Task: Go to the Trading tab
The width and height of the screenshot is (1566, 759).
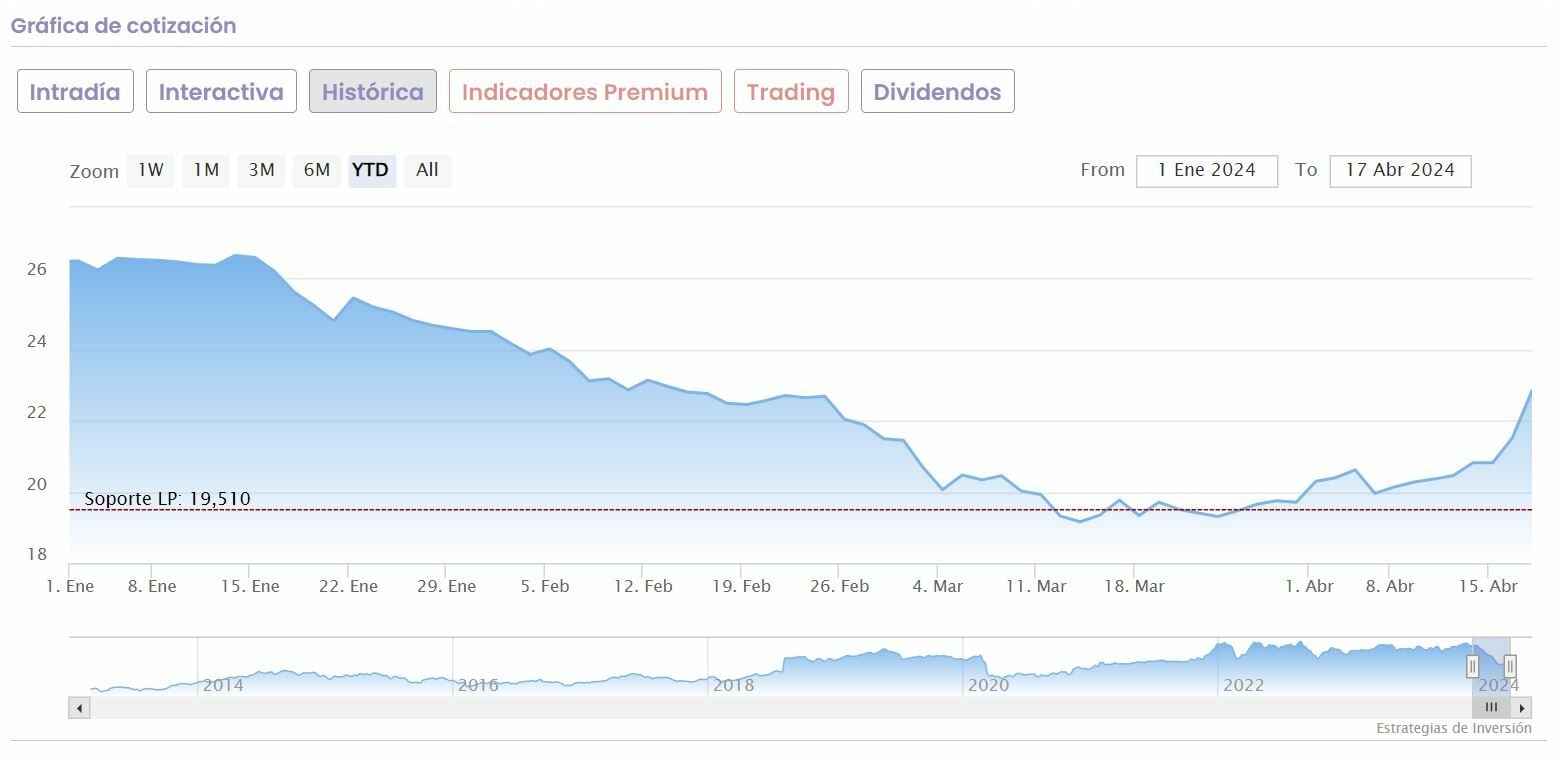Action: coord(791,92)
